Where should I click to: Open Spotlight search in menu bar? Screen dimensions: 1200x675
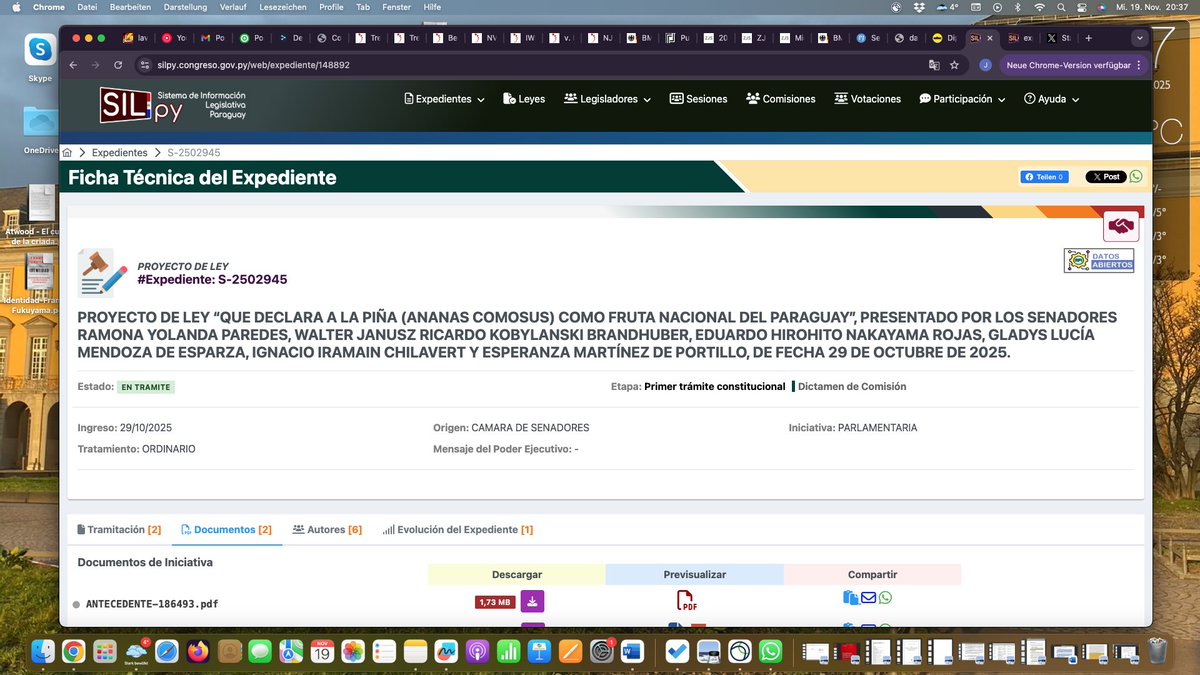(1063, 7)
